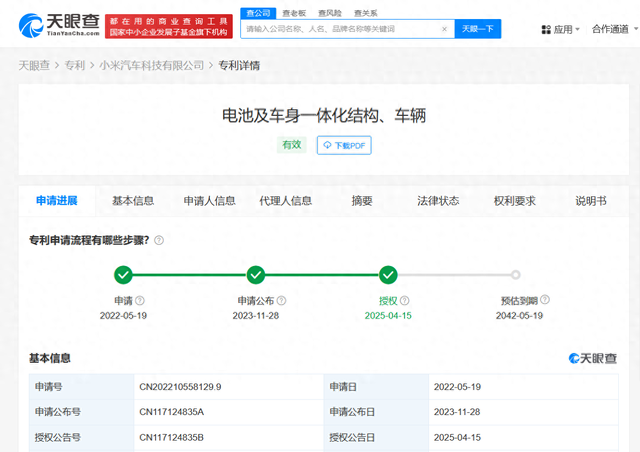This screenshot has width=640, height=452.
Task: Select the 法律状态 tab
Action: click(438, 201)
